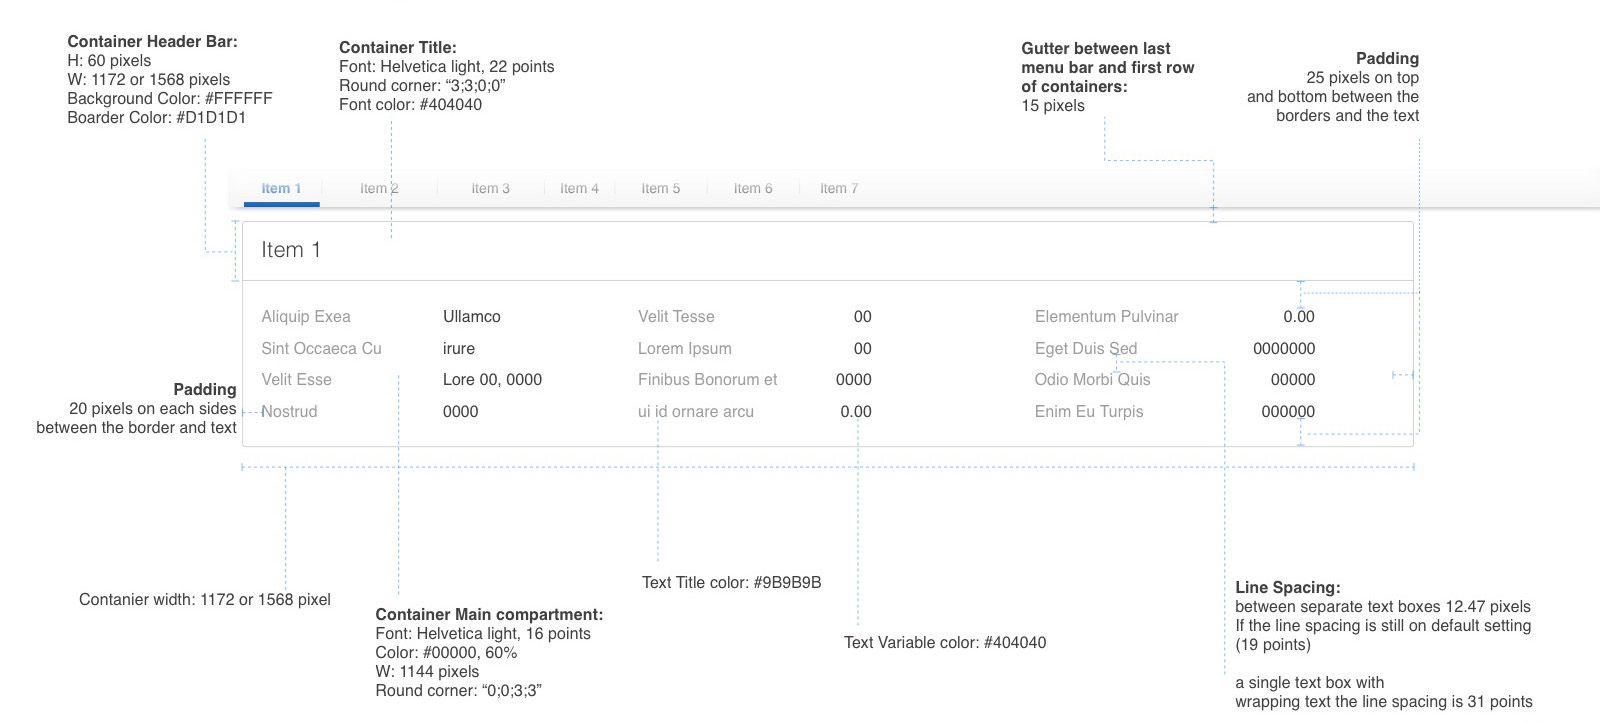This screenshot has height=722, width=1600.
Task: Select the "Finibus Bonorum et" label
Action: click(x=707, y=380)
